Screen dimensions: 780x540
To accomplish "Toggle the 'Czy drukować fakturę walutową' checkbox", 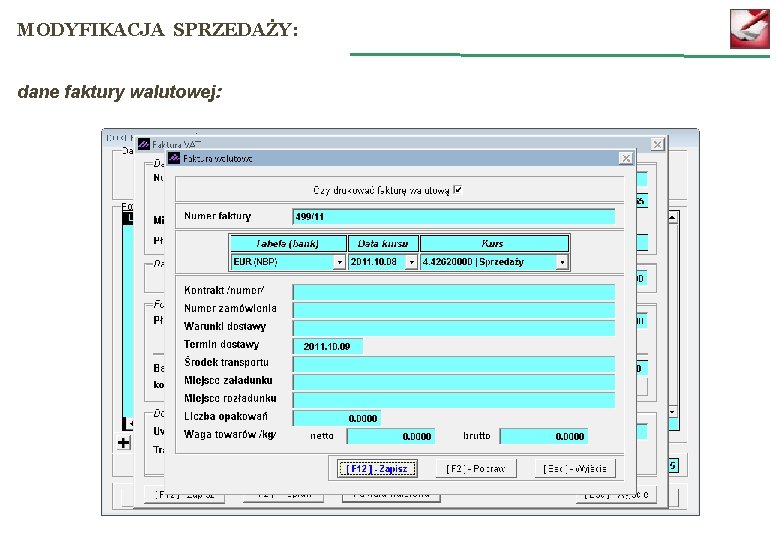I will (x=458, y=189).
